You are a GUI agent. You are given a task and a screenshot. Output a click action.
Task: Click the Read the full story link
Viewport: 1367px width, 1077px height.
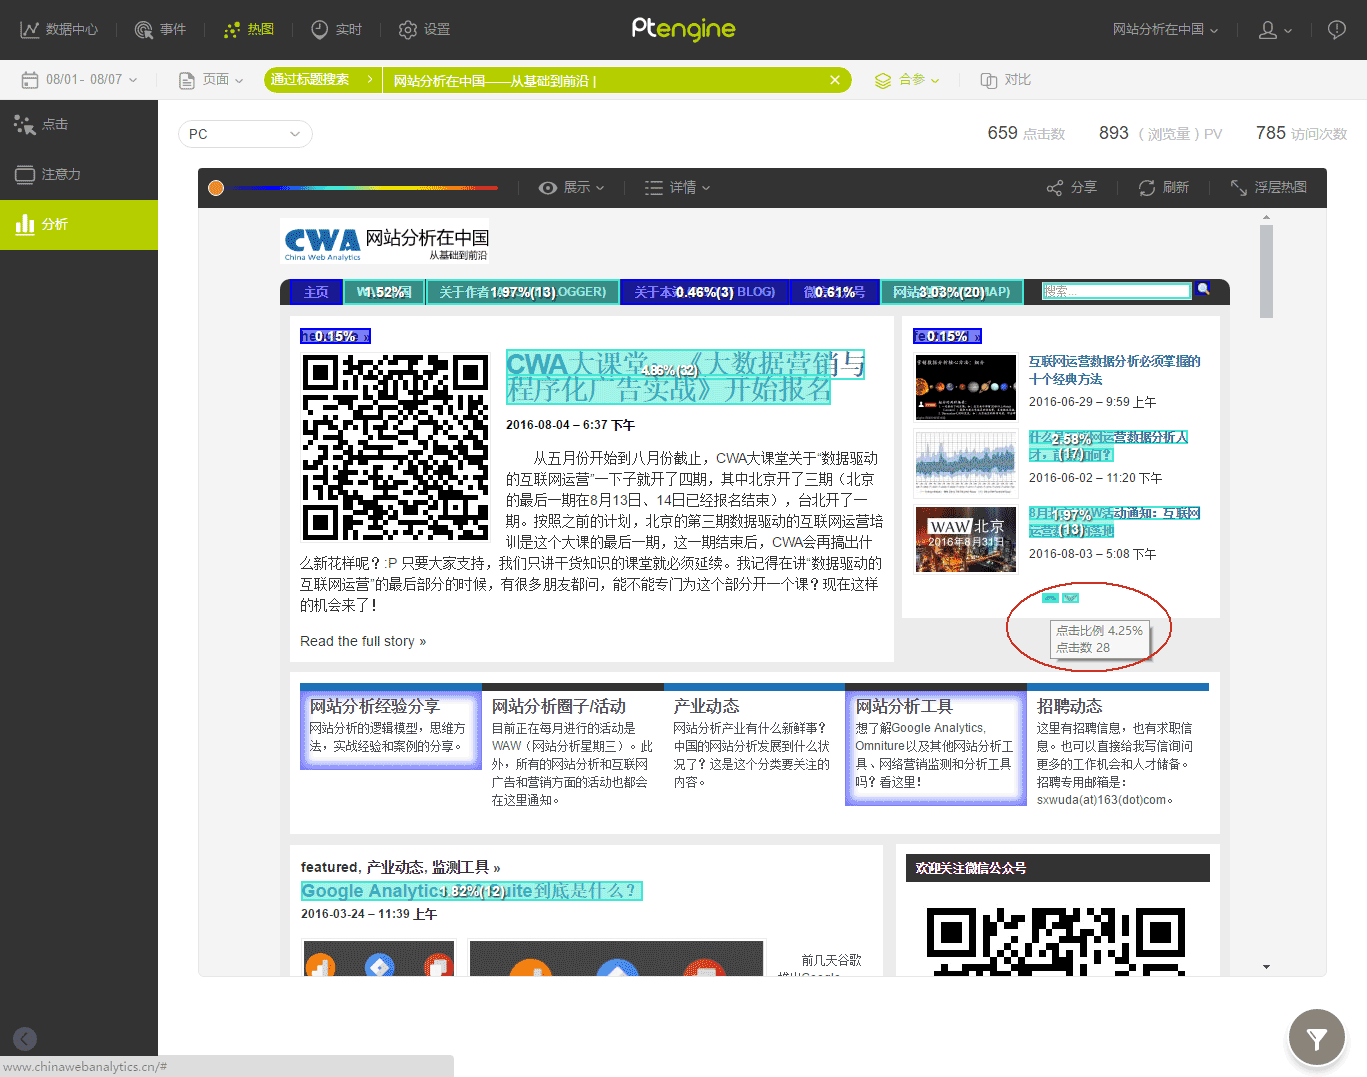[363, 641]
